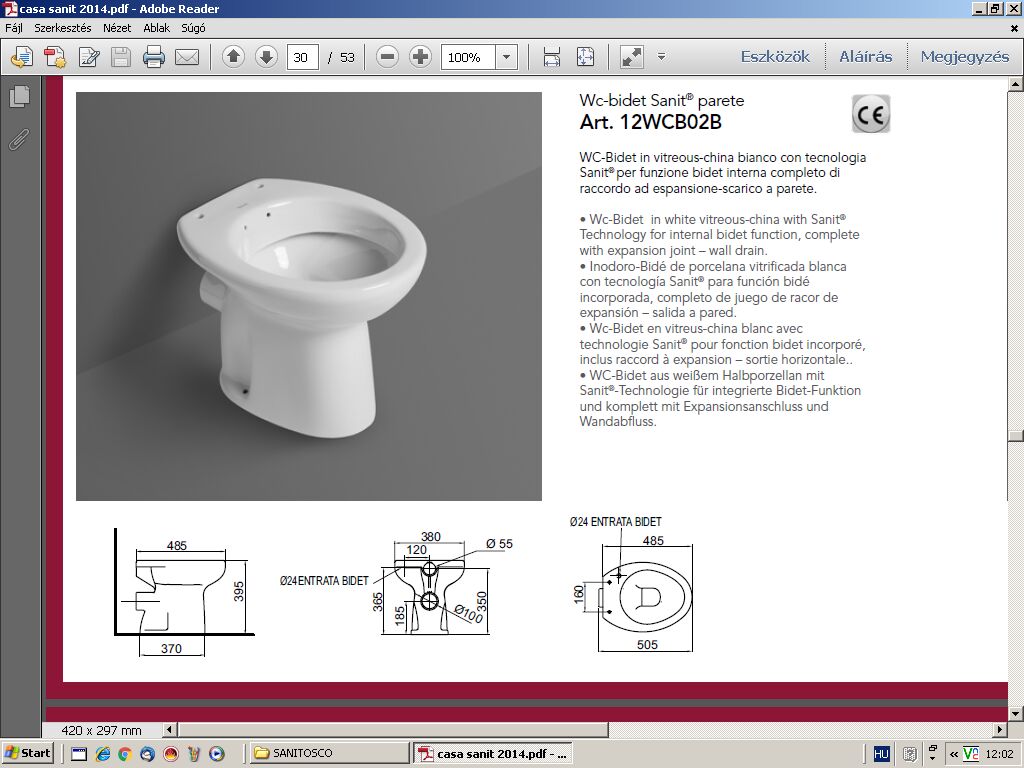Click the Email envelope icon

click(x=187, y=57)
